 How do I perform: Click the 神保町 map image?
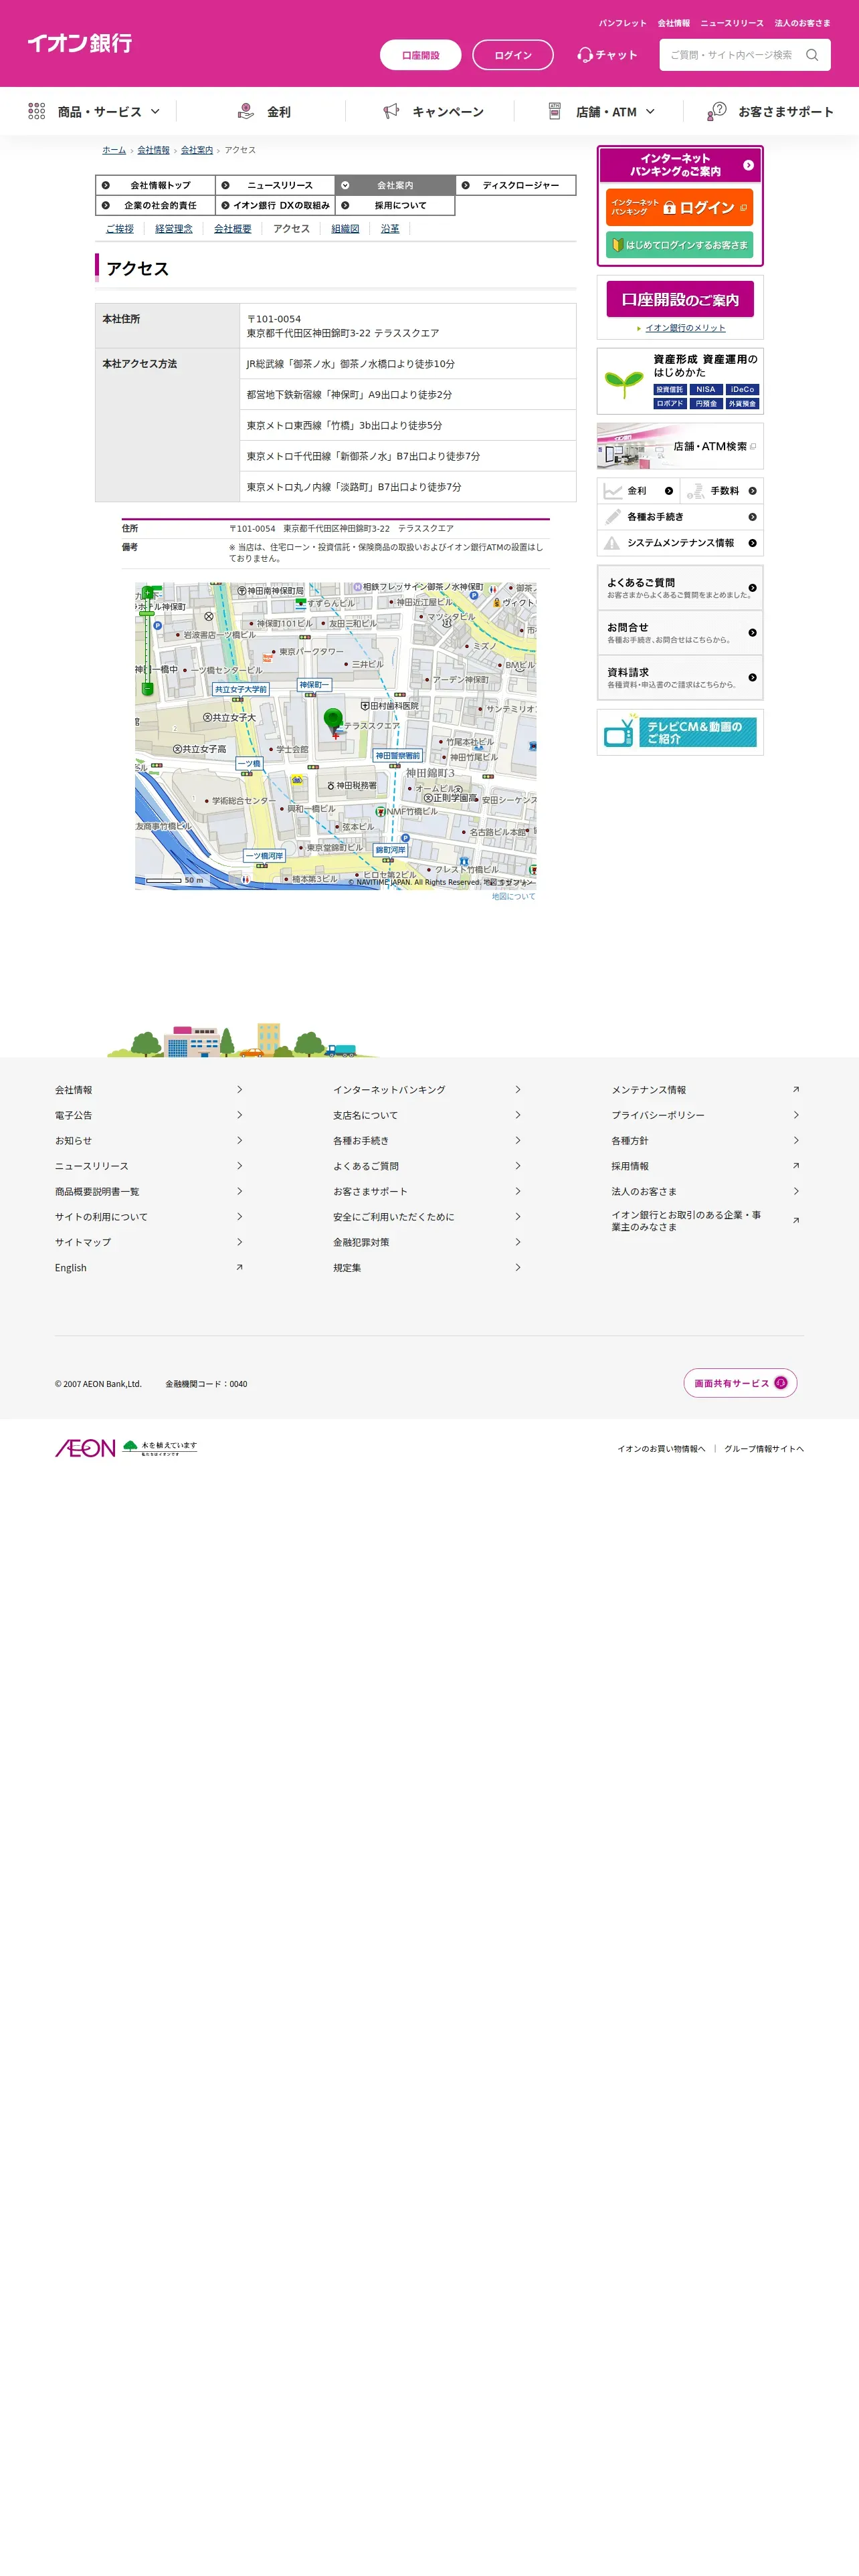(335, 736)
